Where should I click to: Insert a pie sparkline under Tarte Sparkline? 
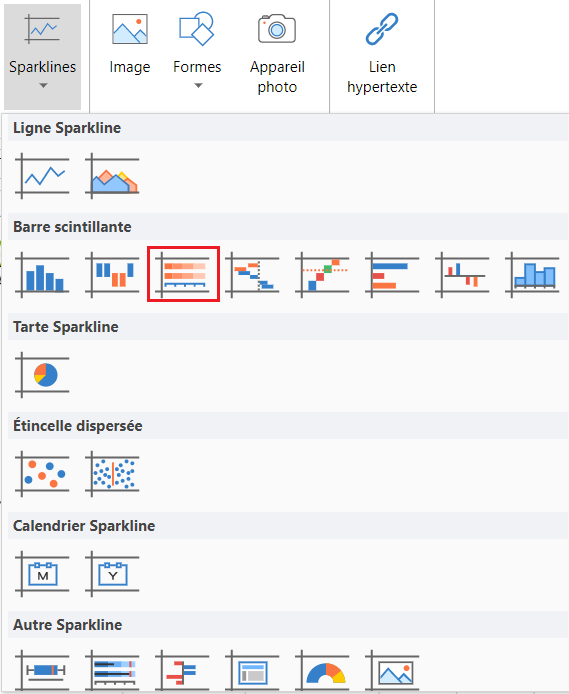42,374
